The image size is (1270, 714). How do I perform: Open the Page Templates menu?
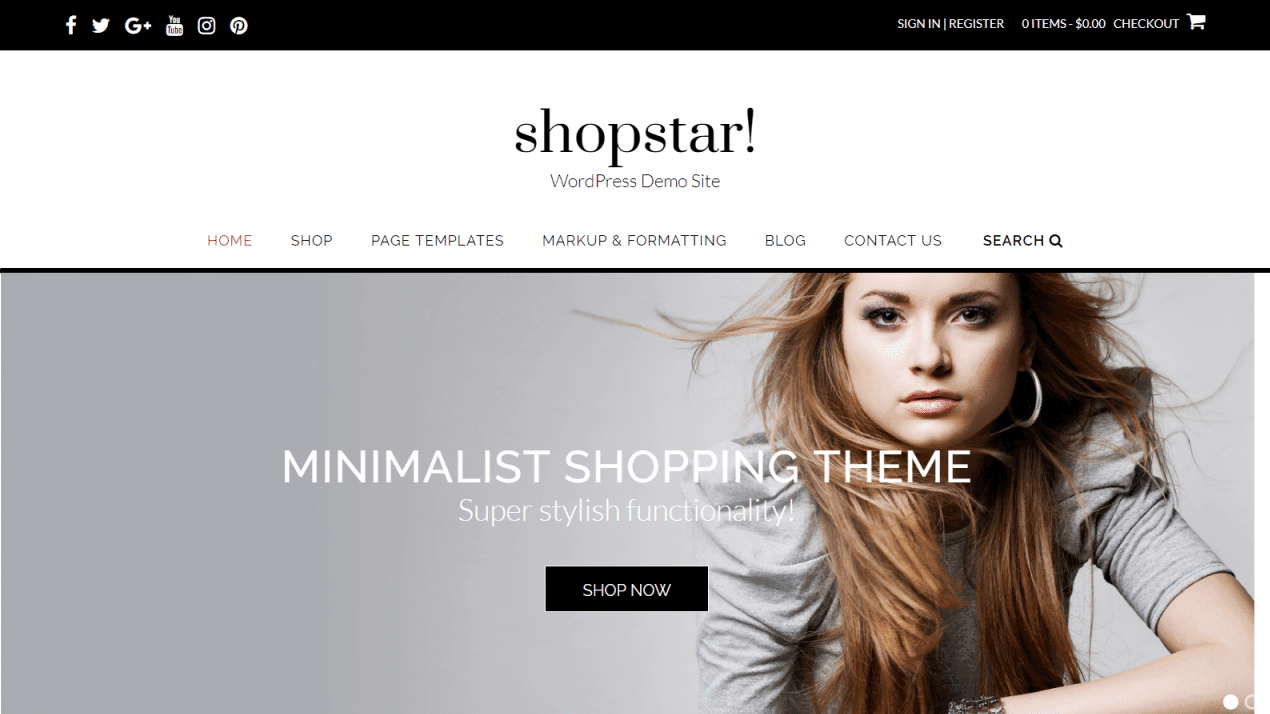click(437, 240)
